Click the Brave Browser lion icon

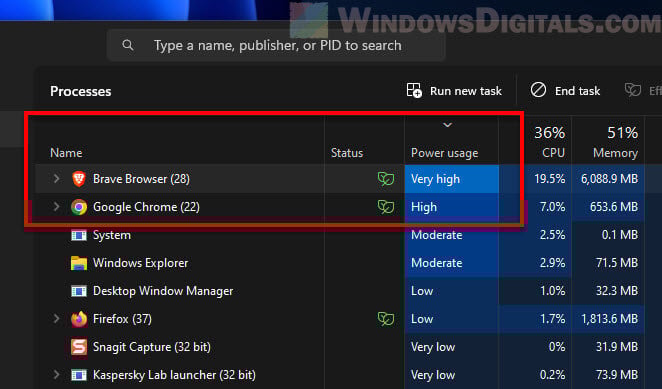coord(79,179)
